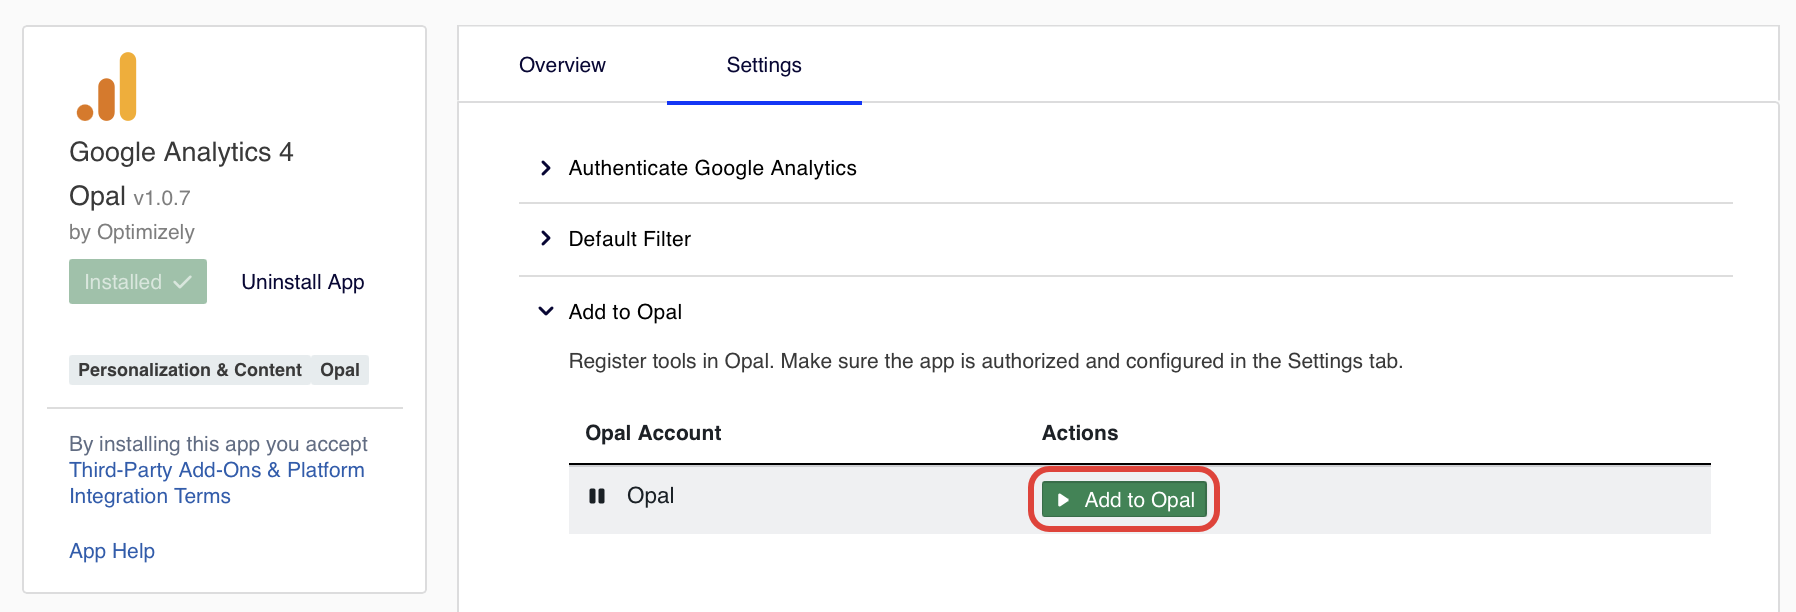
Task: Click the play triangle inside Add to Opal
Action: pos(1063,499)
